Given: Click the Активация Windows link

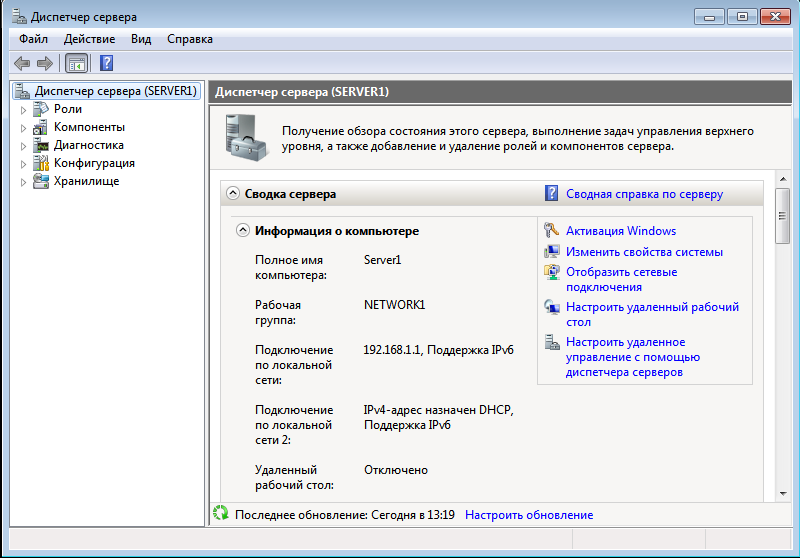Looking at the screenshot, I should [621, 231].
